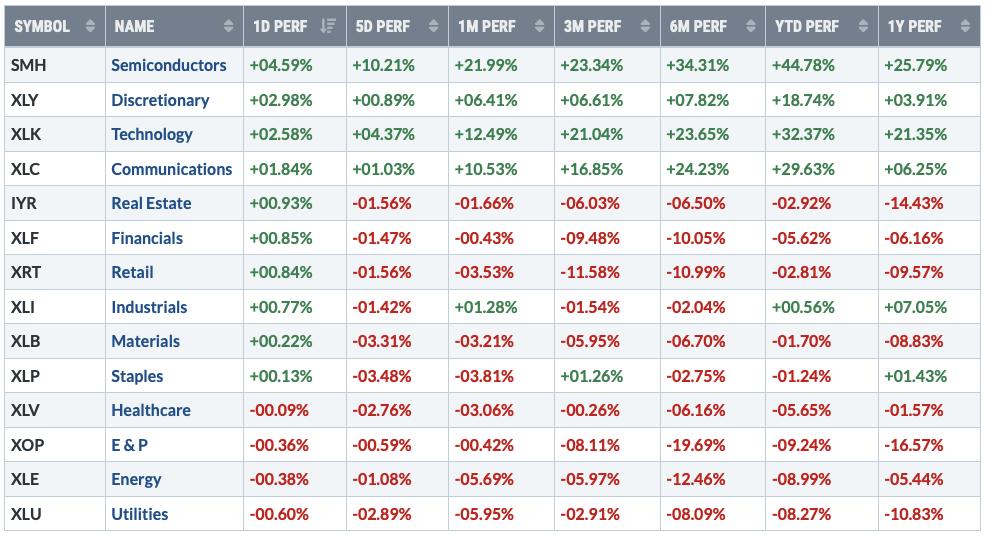Image resolution: width=989 pixels, height=536 pixels.
Task: Click the sort arrows beside 1Y PERF
Action: pyautogui.click(x=962, y=27)
